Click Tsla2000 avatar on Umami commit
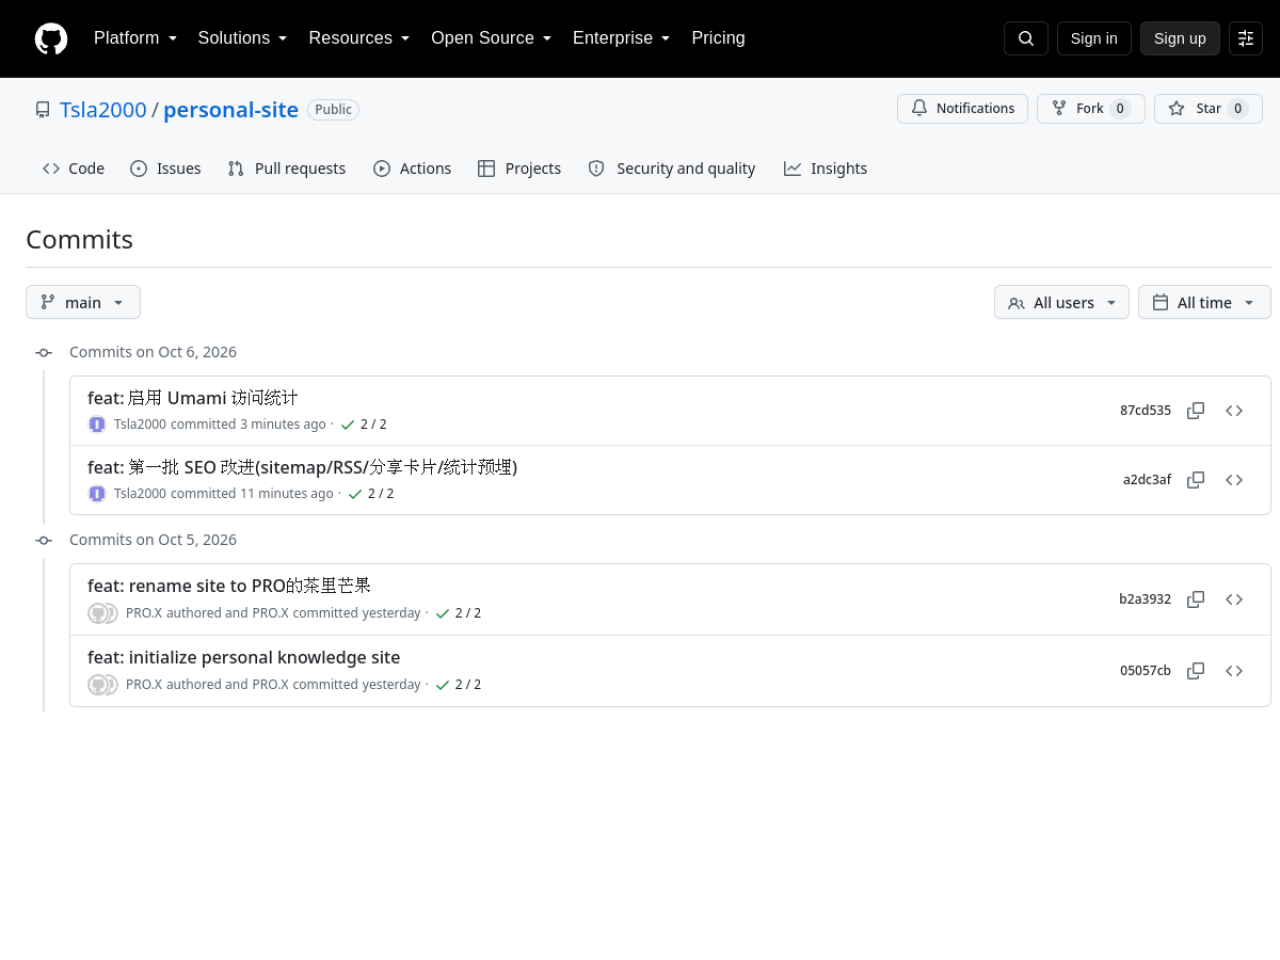This screenshot has width=1280, height=960. [x=97, y=425]
